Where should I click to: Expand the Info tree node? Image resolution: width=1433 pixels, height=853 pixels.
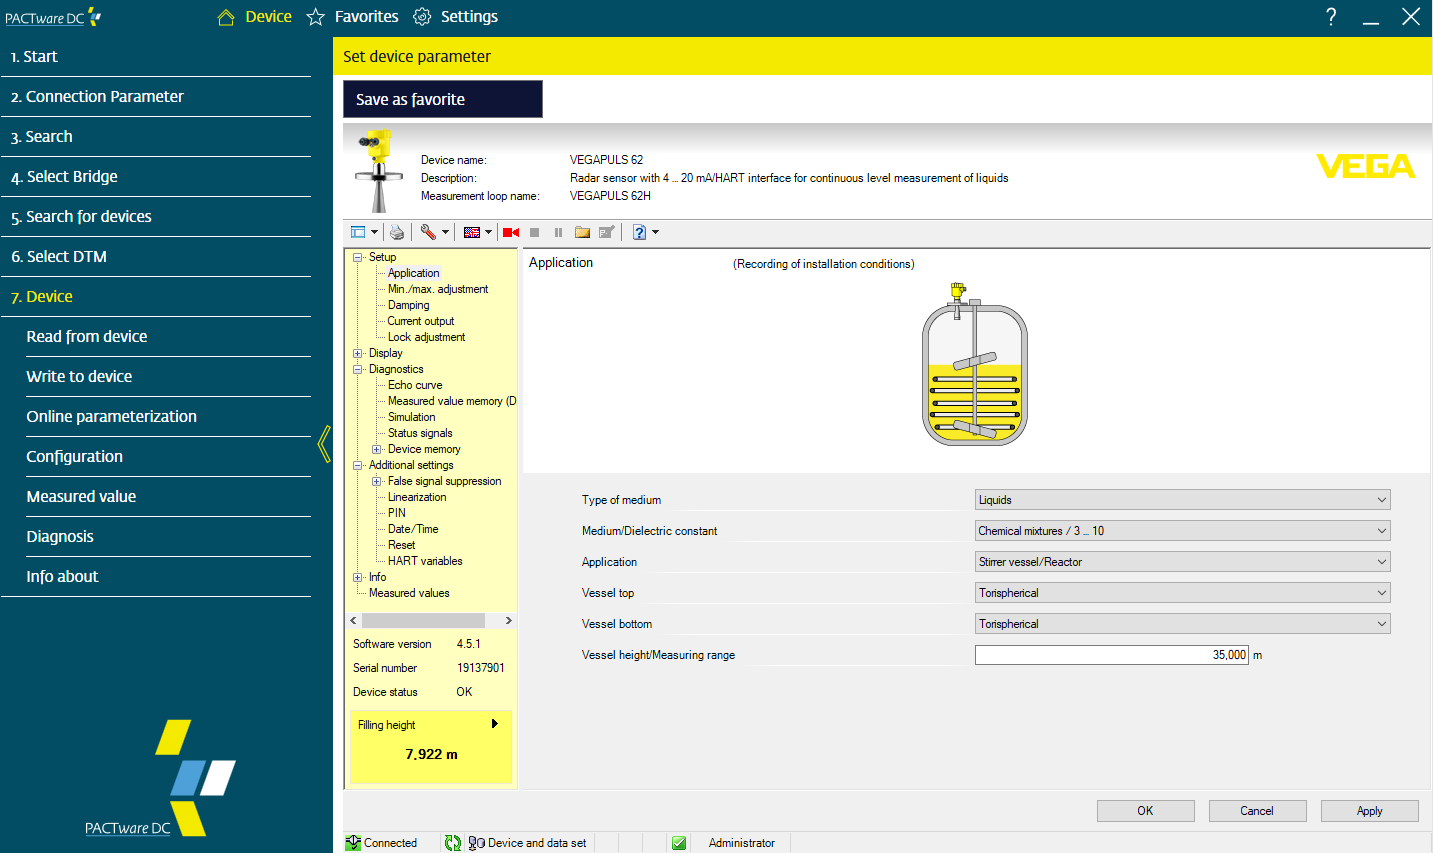click(358, 577)
